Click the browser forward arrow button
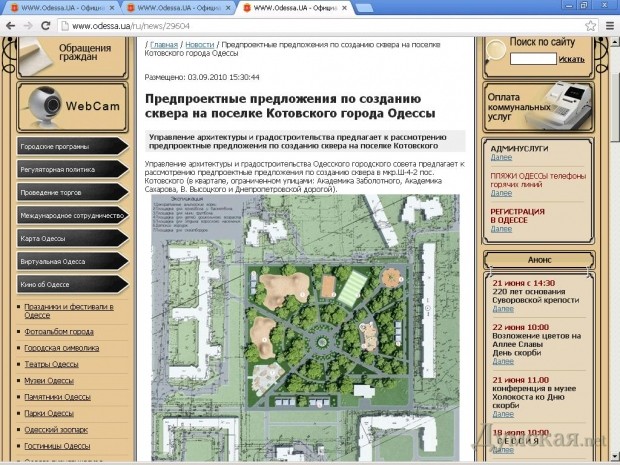Image resolution: width=620 pixels, height=465 pixels. [29, 25]
